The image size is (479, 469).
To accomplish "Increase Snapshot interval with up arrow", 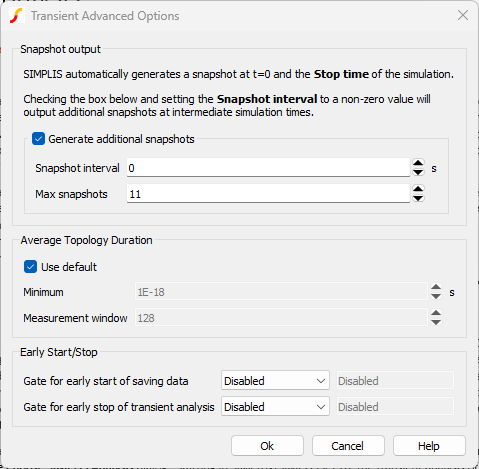I will pos(418,163).
